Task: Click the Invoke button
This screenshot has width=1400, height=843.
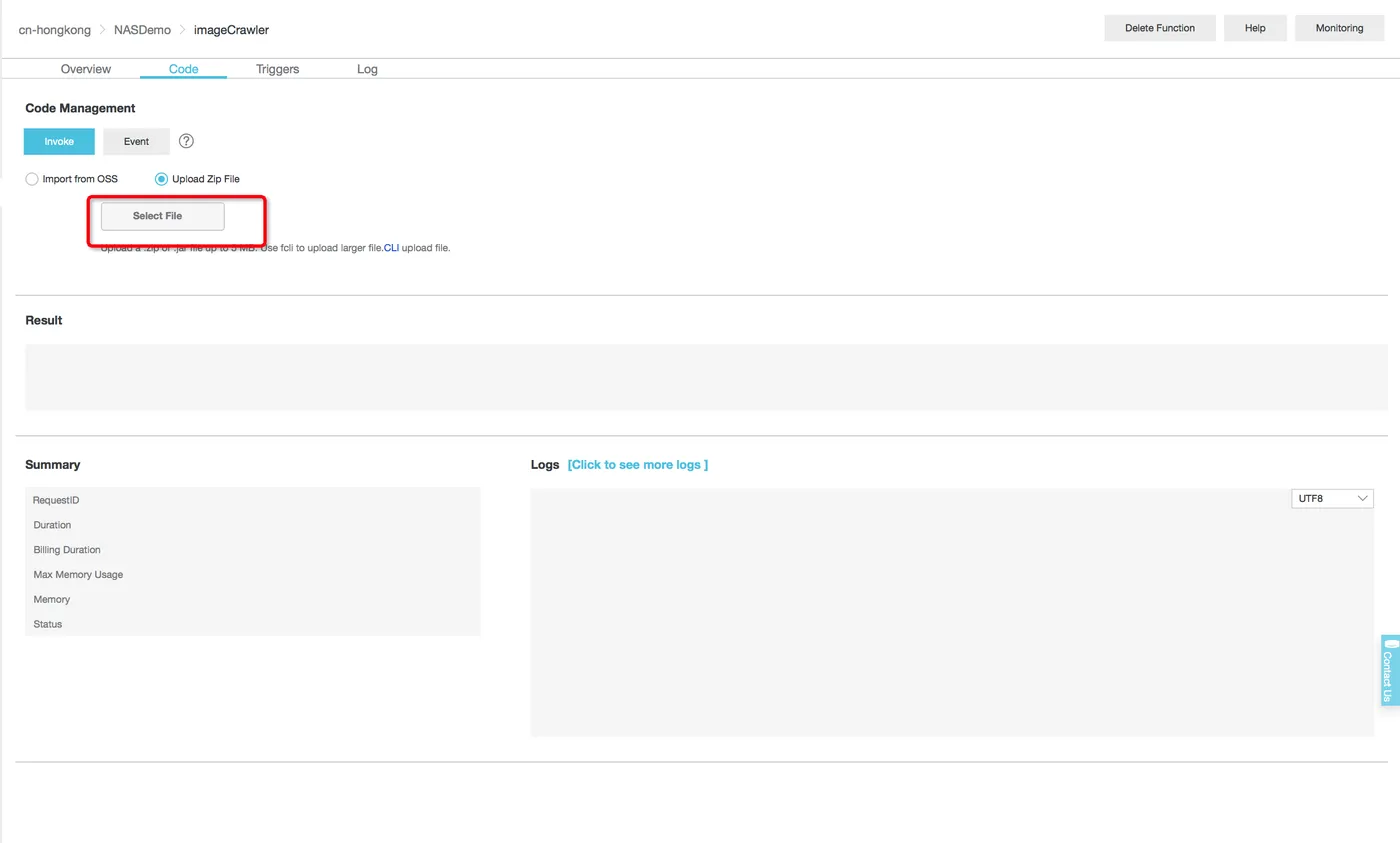Action: (59, 141)
